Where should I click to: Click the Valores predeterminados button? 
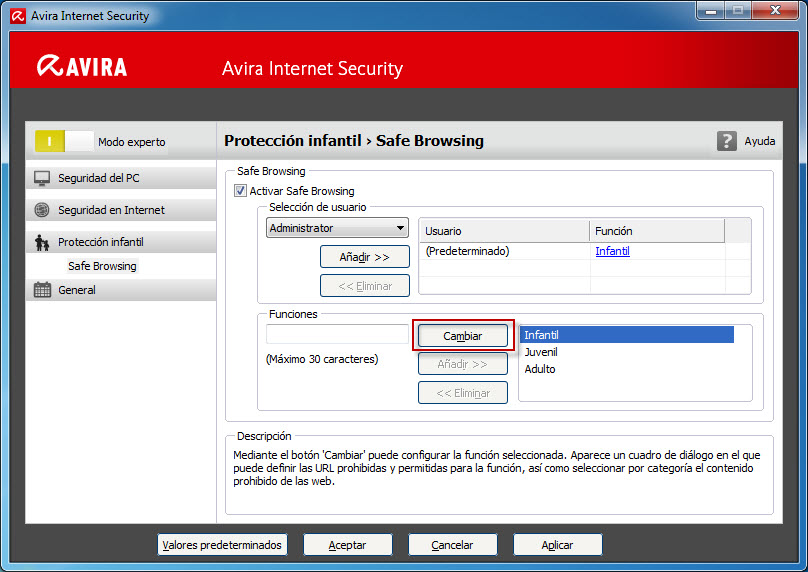[x=222, y=545]
